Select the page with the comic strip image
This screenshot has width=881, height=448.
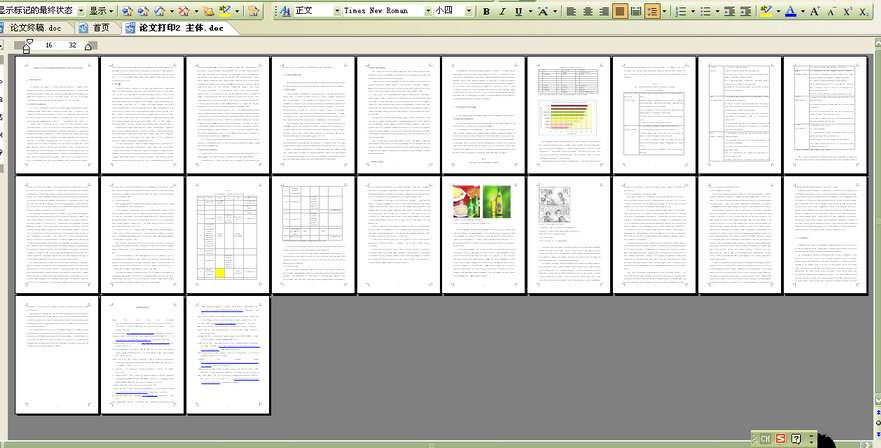569,234
